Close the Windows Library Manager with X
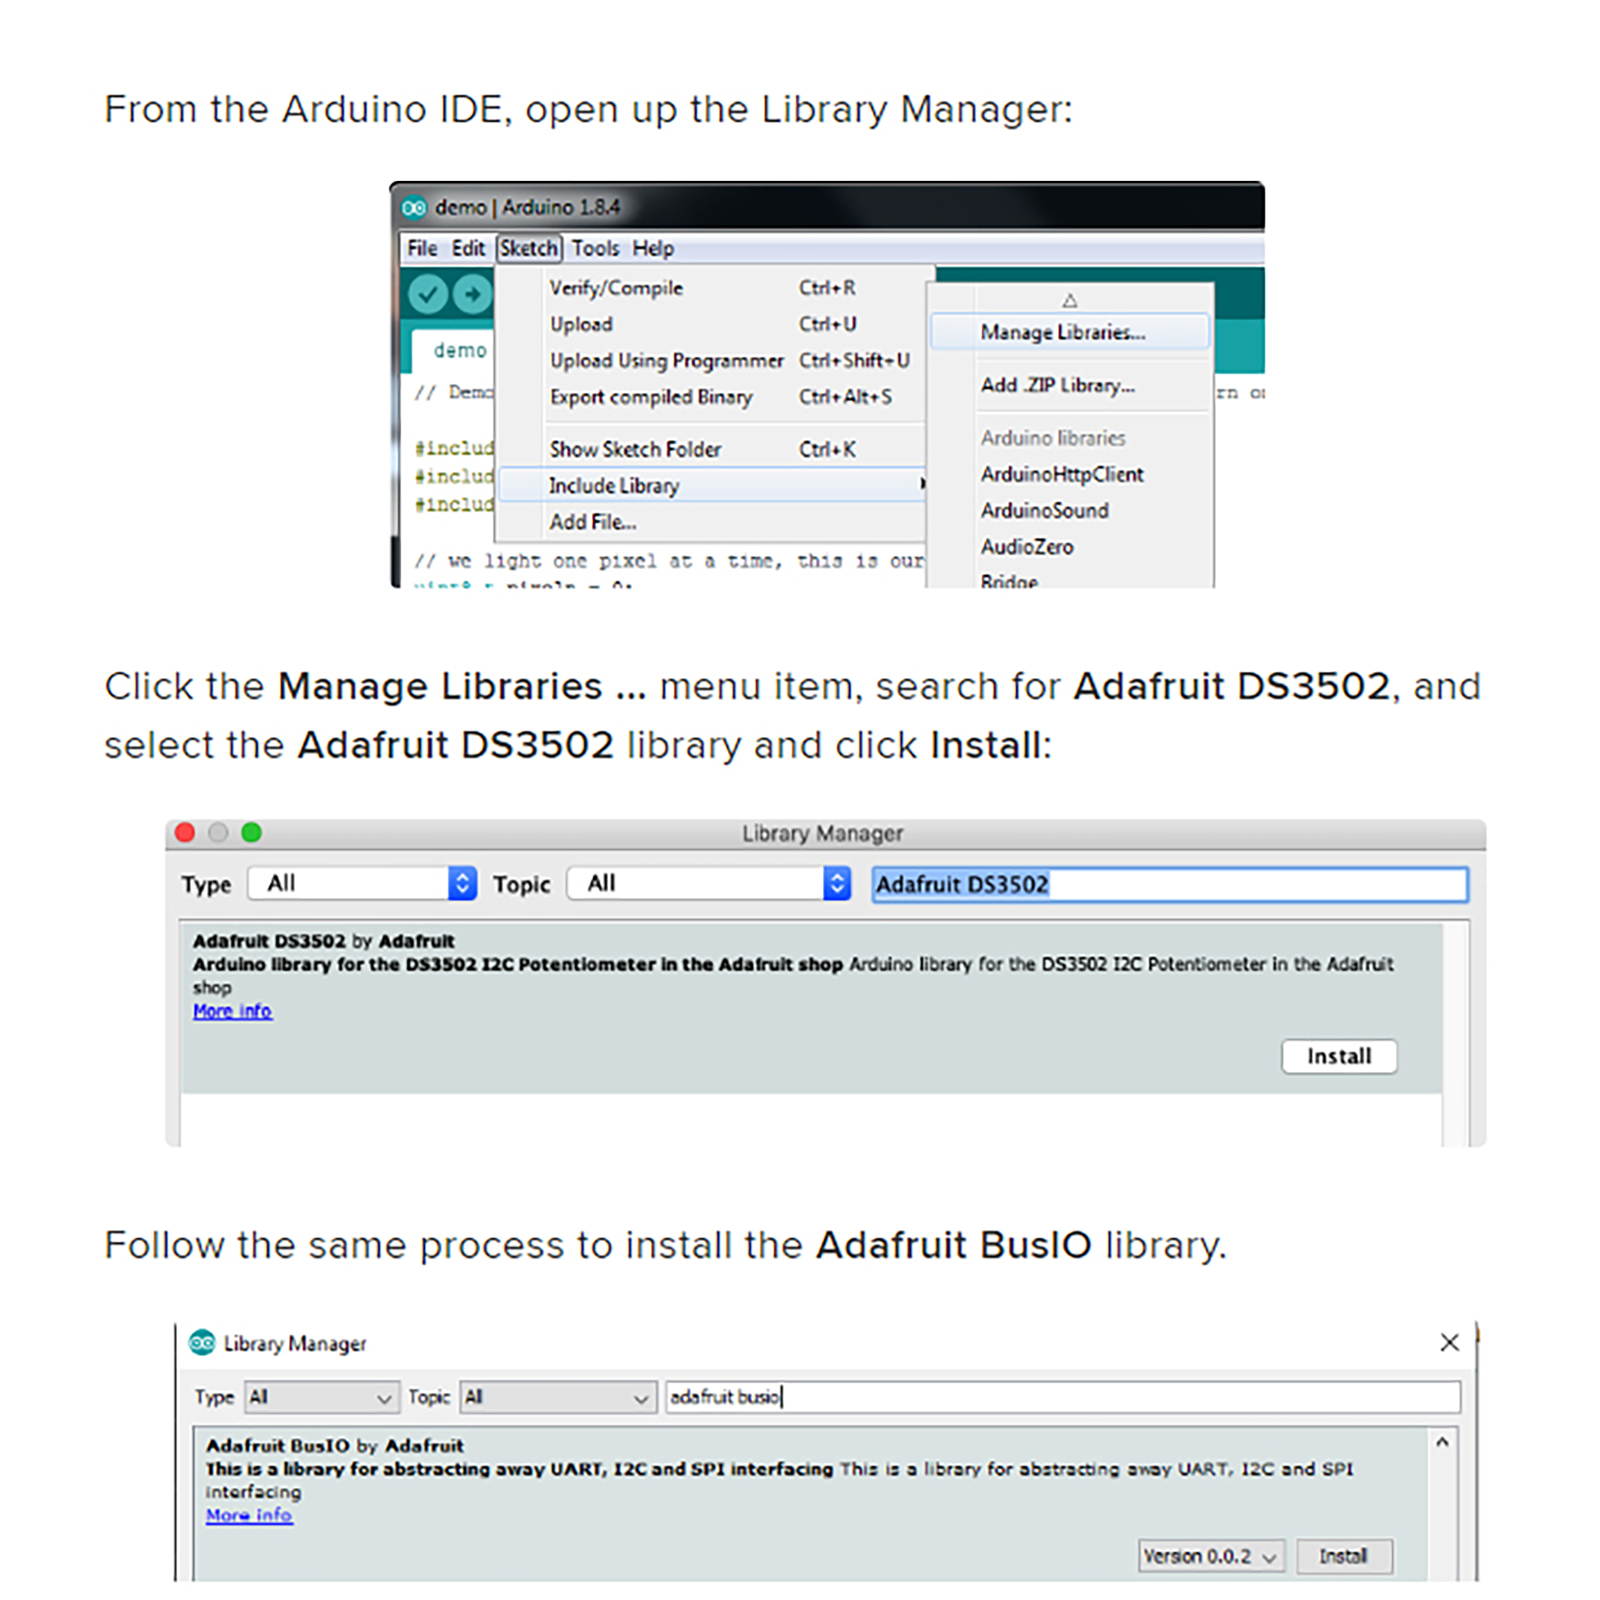 pyautogui.click(x=1449, y=1342)
